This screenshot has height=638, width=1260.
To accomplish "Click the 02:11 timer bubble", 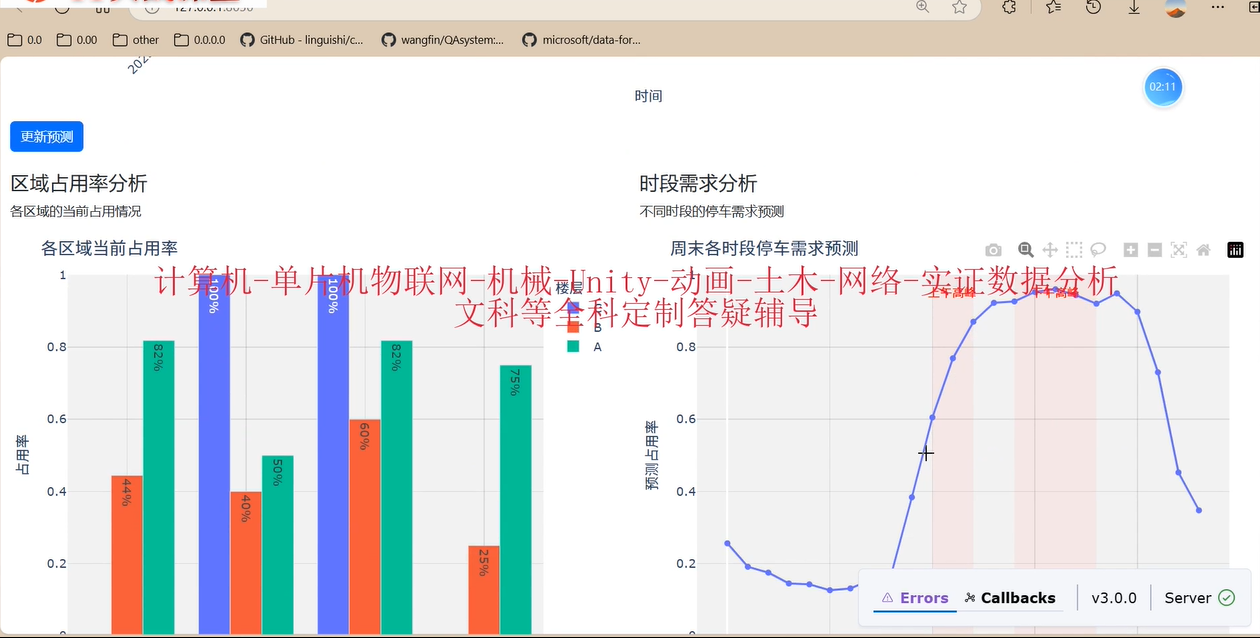I will click(1163, 87).
